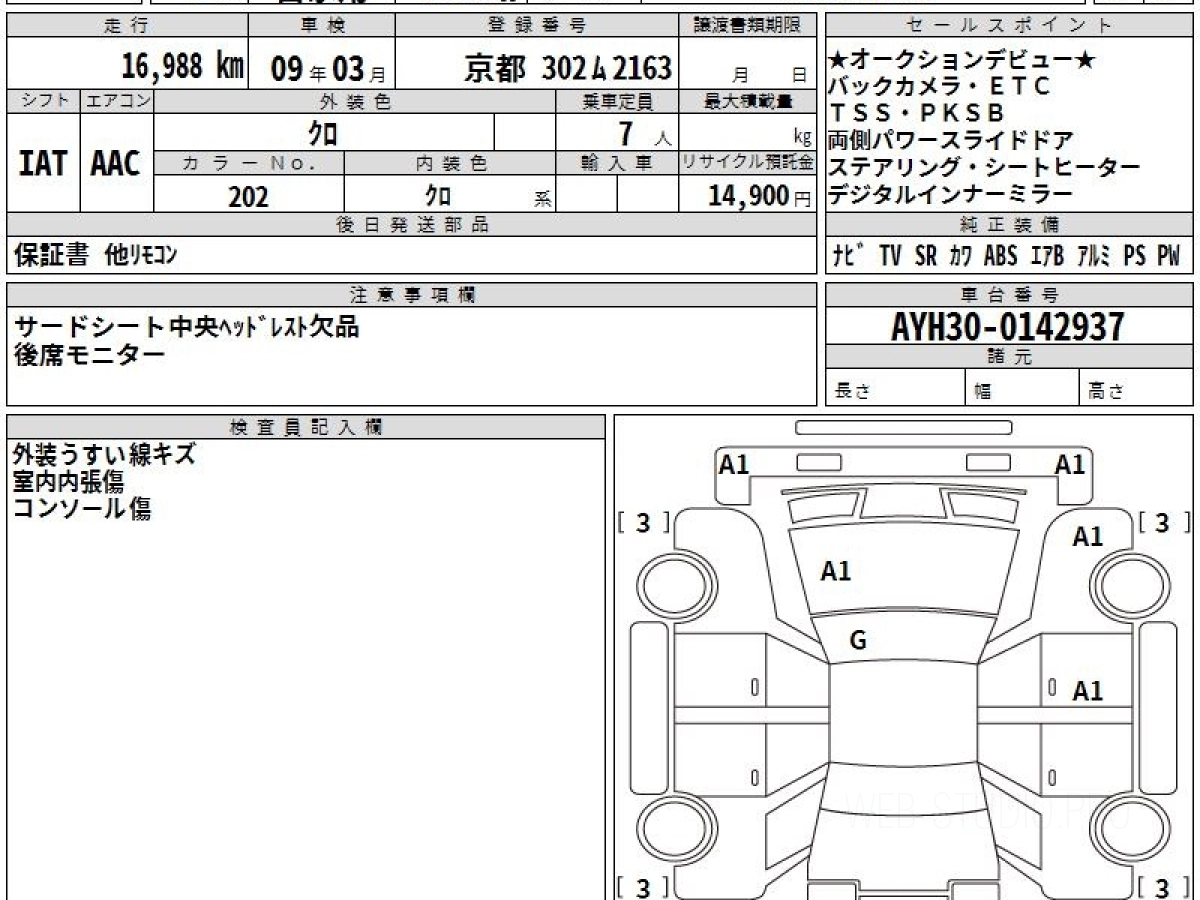
Task: Click the 両側パワースライドドア line
Action: pyautogui.click(x=951, y=140)
